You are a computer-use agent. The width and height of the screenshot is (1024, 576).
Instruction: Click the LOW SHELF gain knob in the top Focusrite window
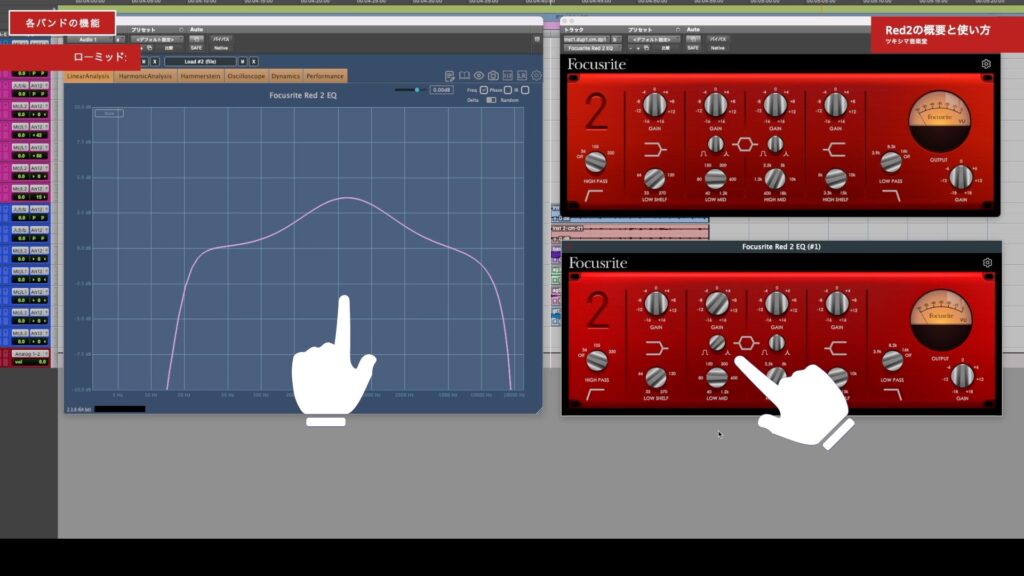[654, 104]
